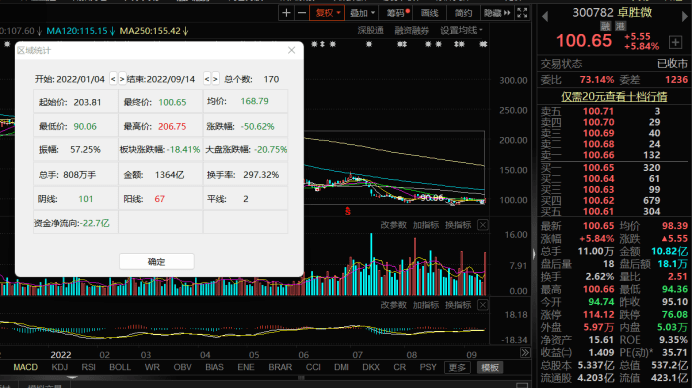Click 隐藏 to hide side panel
This screenshot has height=388, width=692.
point(497,13)
